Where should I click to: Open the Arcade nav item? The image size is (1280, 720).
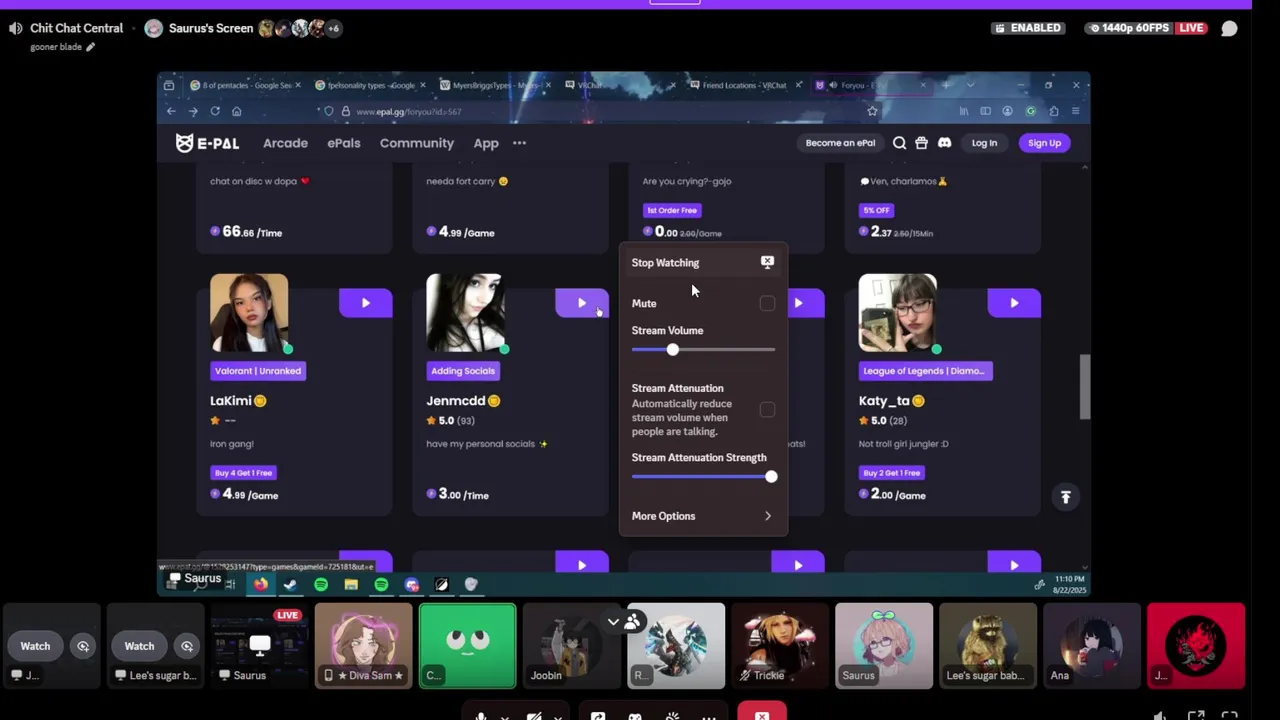pyautogui.click(x=285, y=143)
